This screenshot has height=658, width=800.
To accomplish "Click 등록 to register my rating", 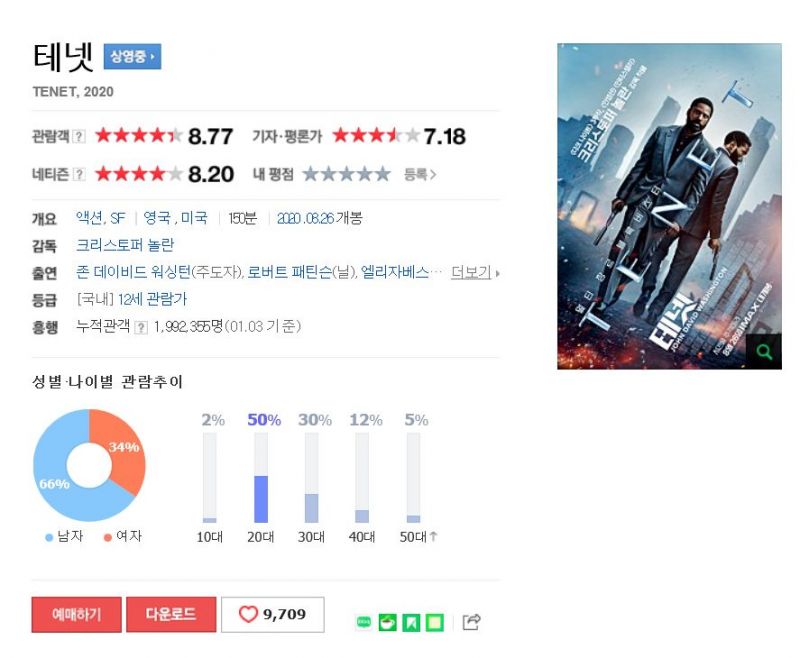I will click(x=420, y=174).
